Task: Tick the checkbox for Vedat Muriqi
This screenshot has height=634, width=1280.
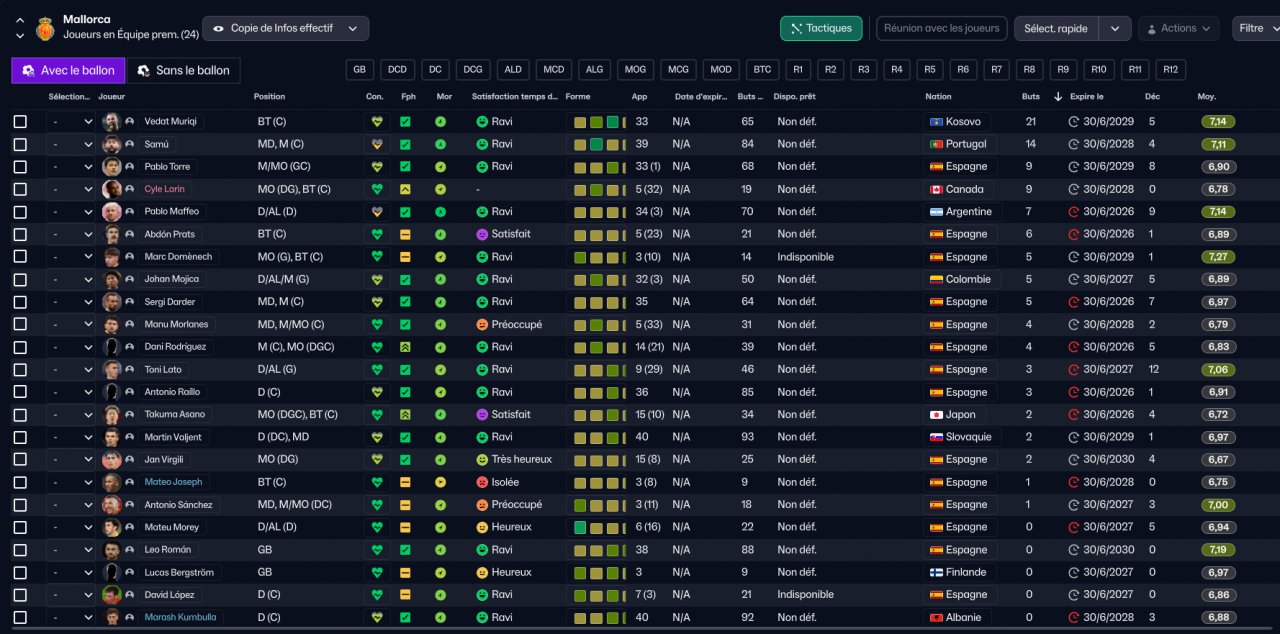Action: coord(20,122)
